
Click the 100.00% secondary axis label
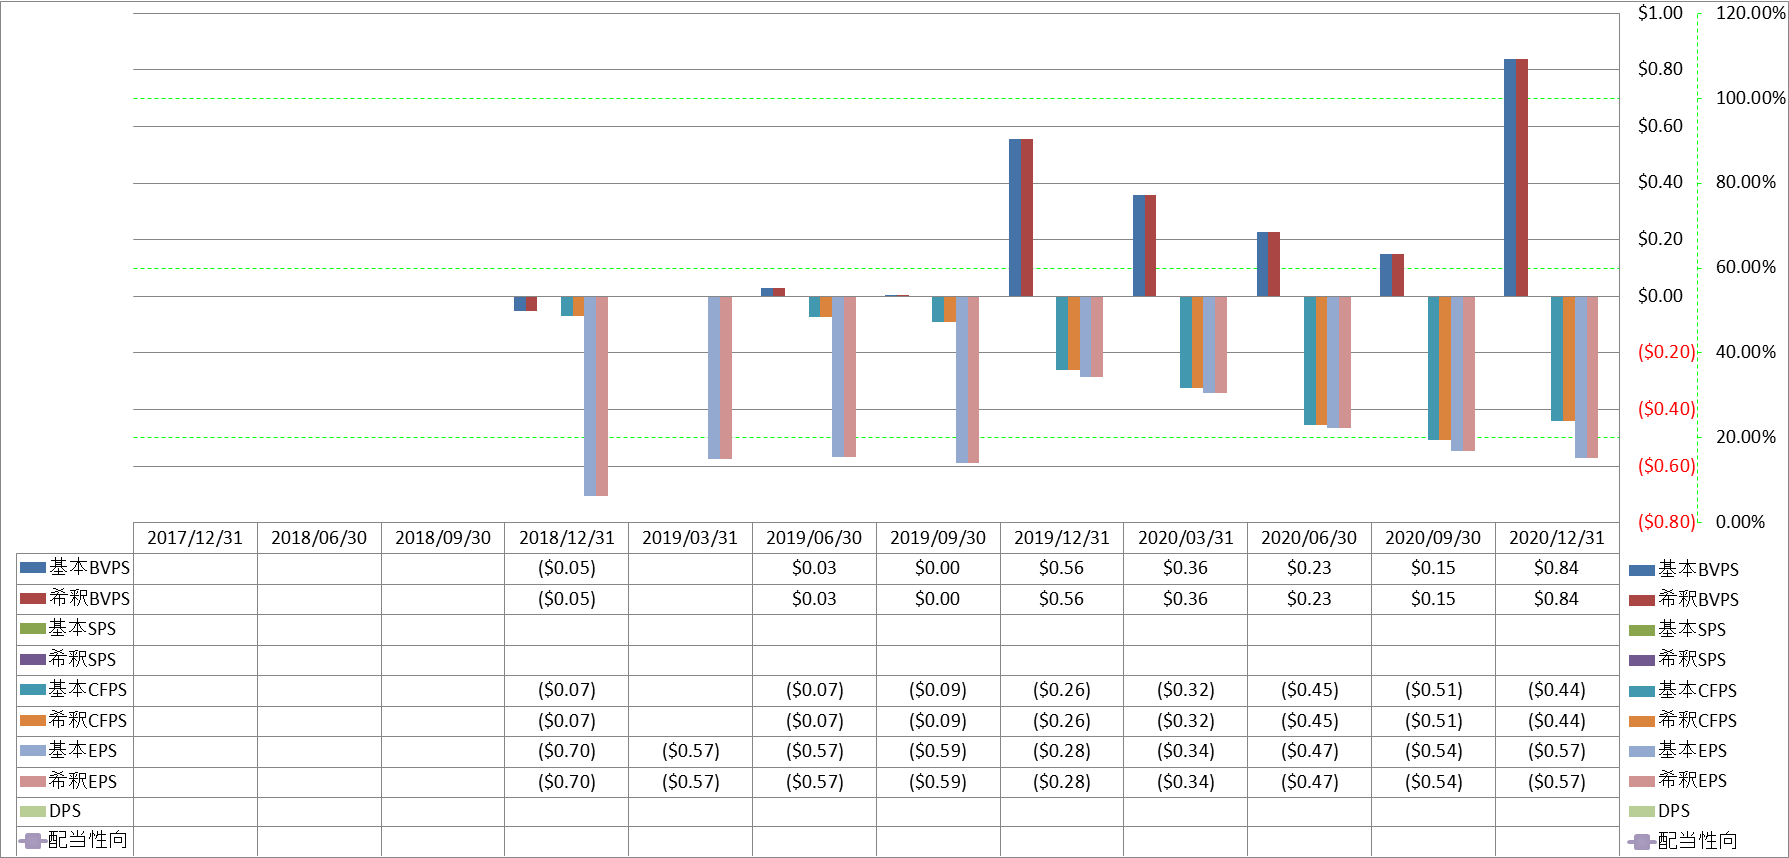click(x=1750, y=98)
